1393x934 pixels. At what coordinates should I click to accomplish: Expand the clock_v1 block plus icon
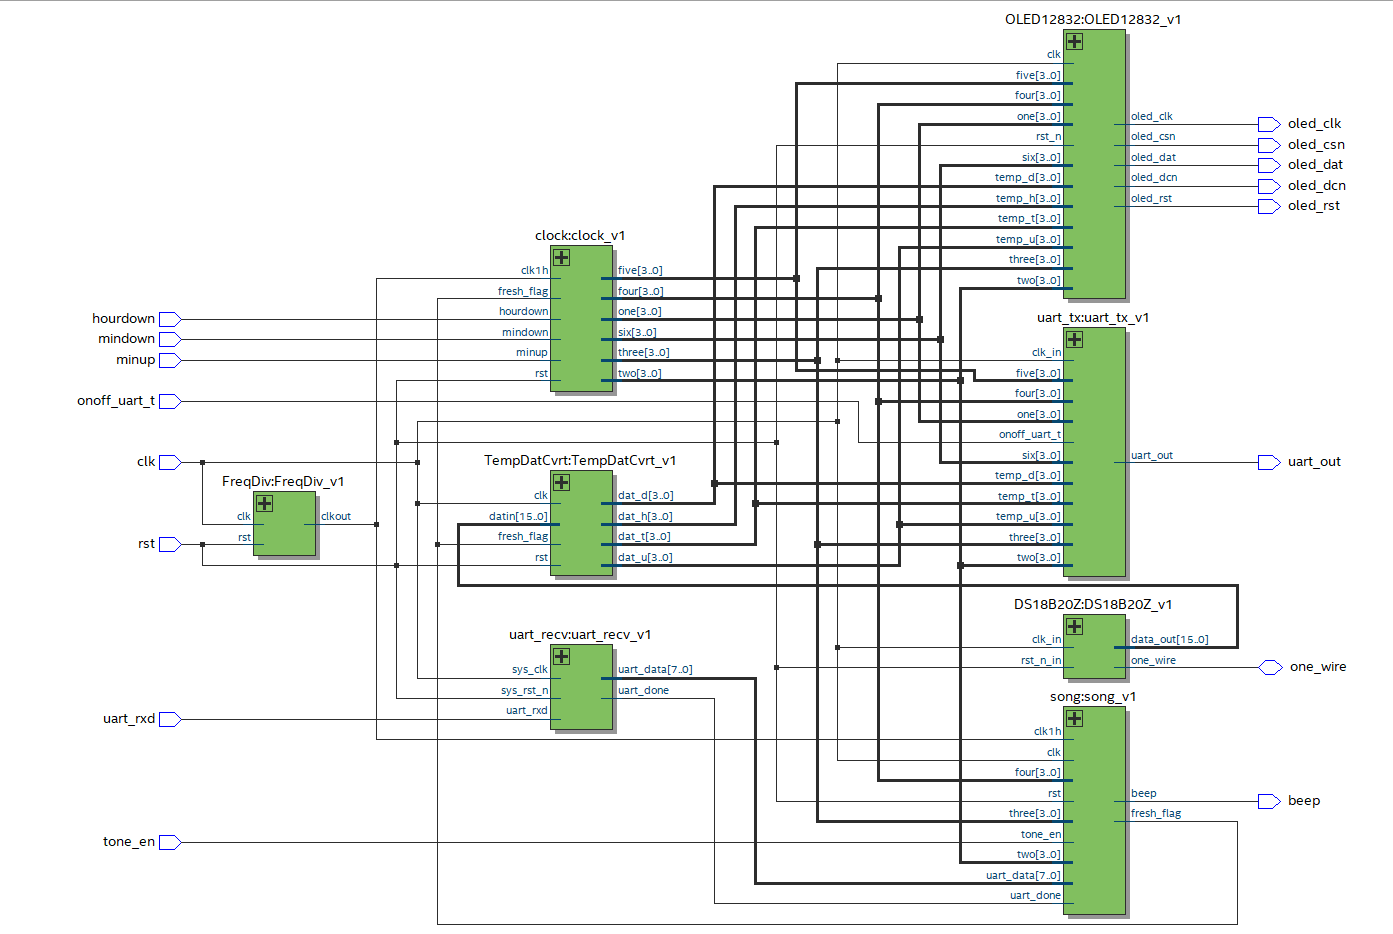561,257
